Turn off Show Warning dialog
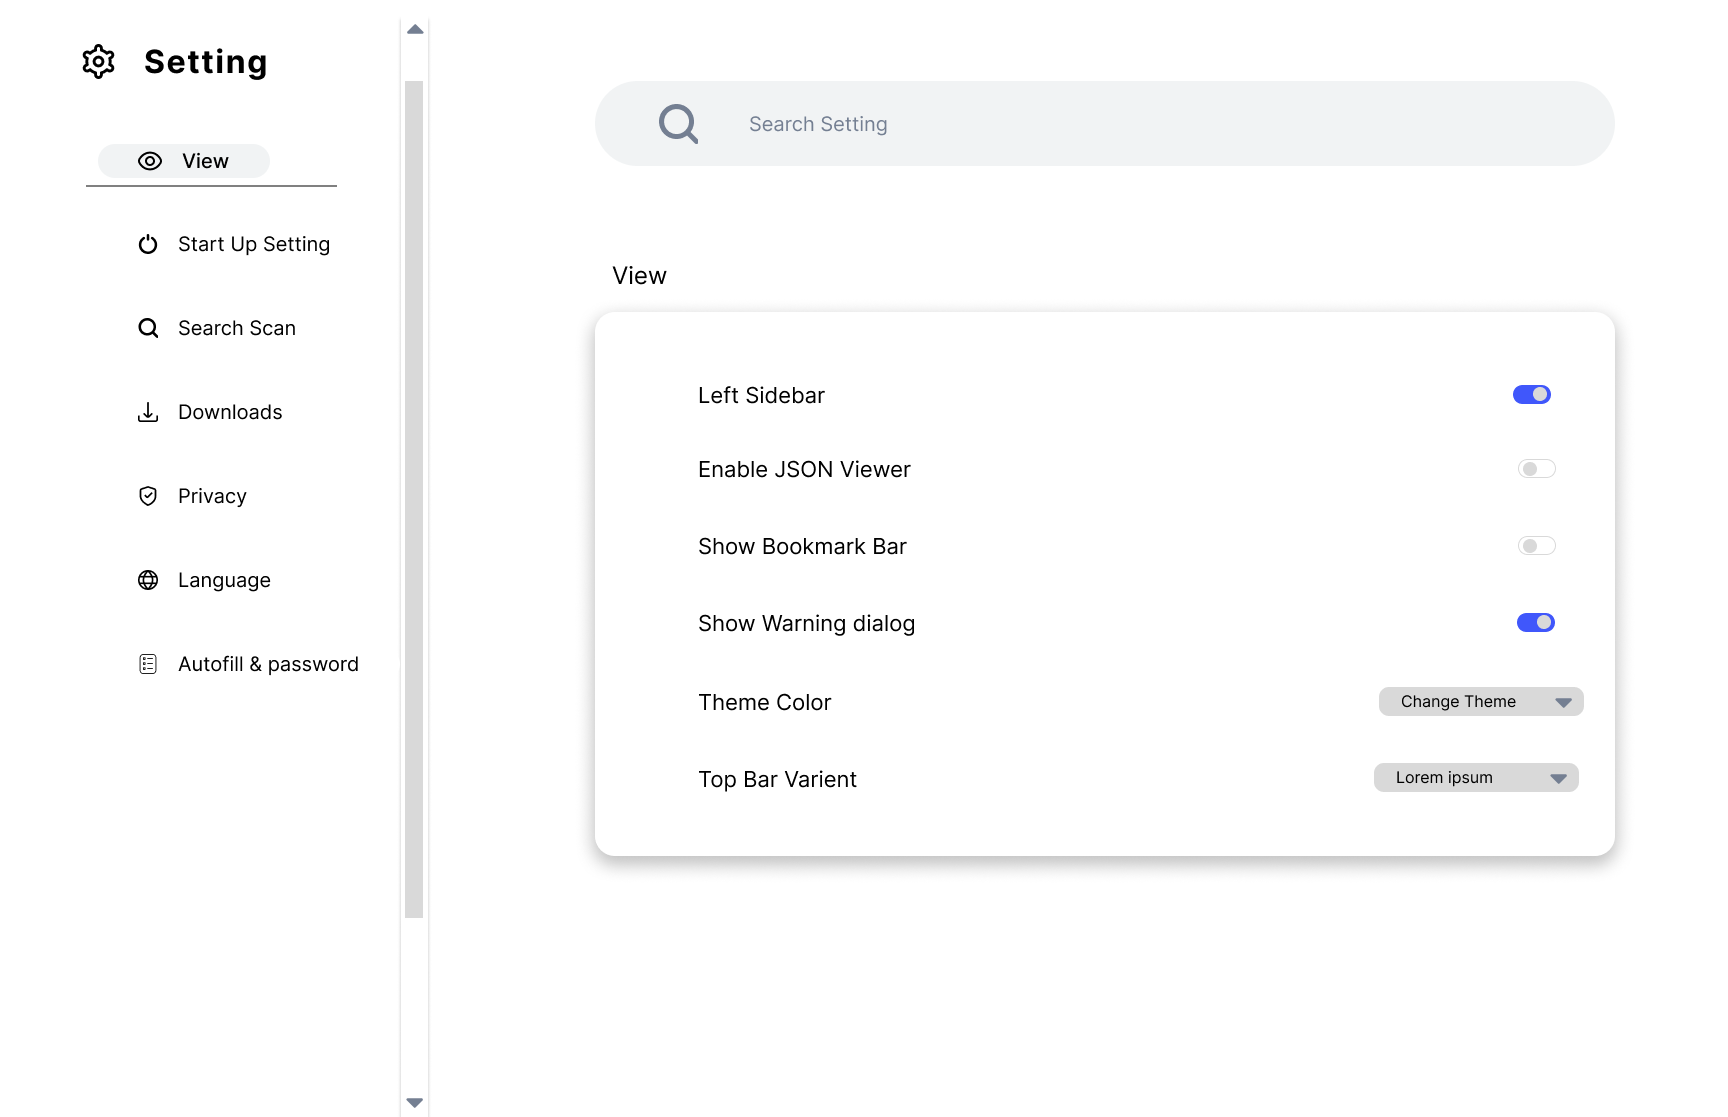This screenshot has height=1117, width=1728. click(x=1536, y=622)
